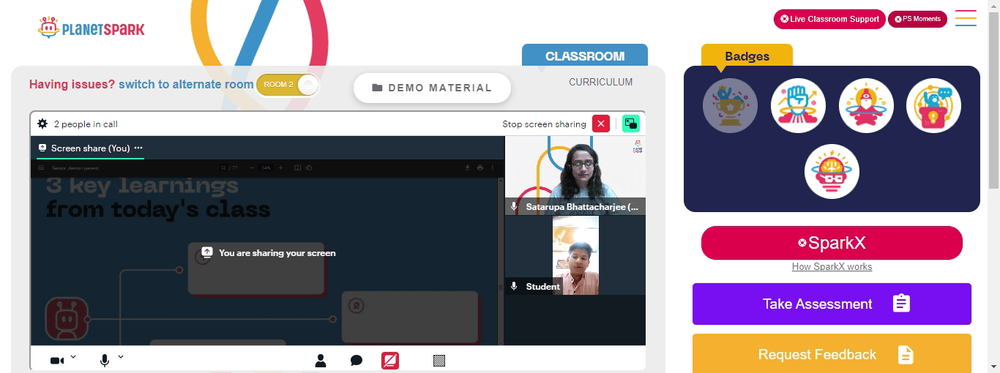
Task: Toggle the camera icon in call bar
Action: [x=57, y=361]
